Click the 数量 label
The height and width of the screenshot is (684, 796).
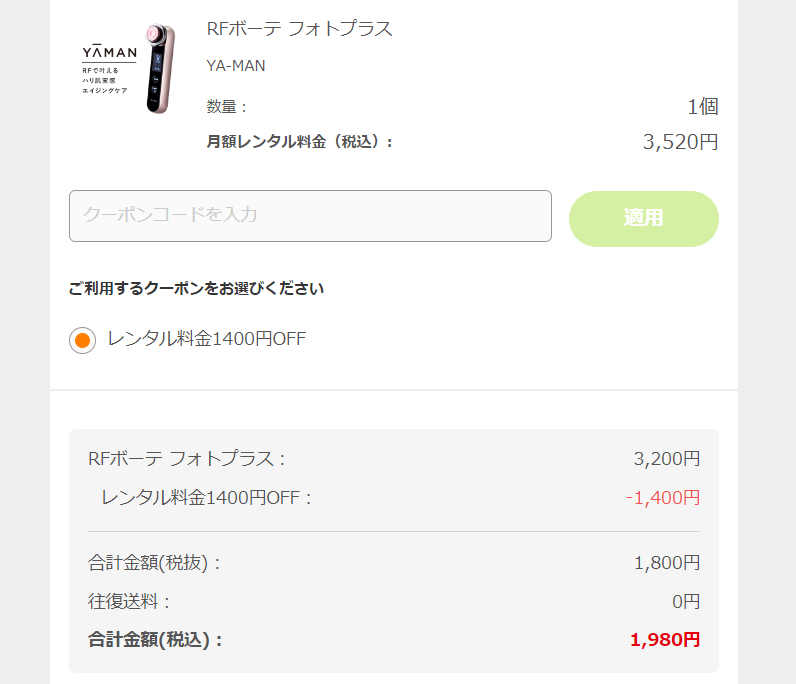click(x=227, y=107)
